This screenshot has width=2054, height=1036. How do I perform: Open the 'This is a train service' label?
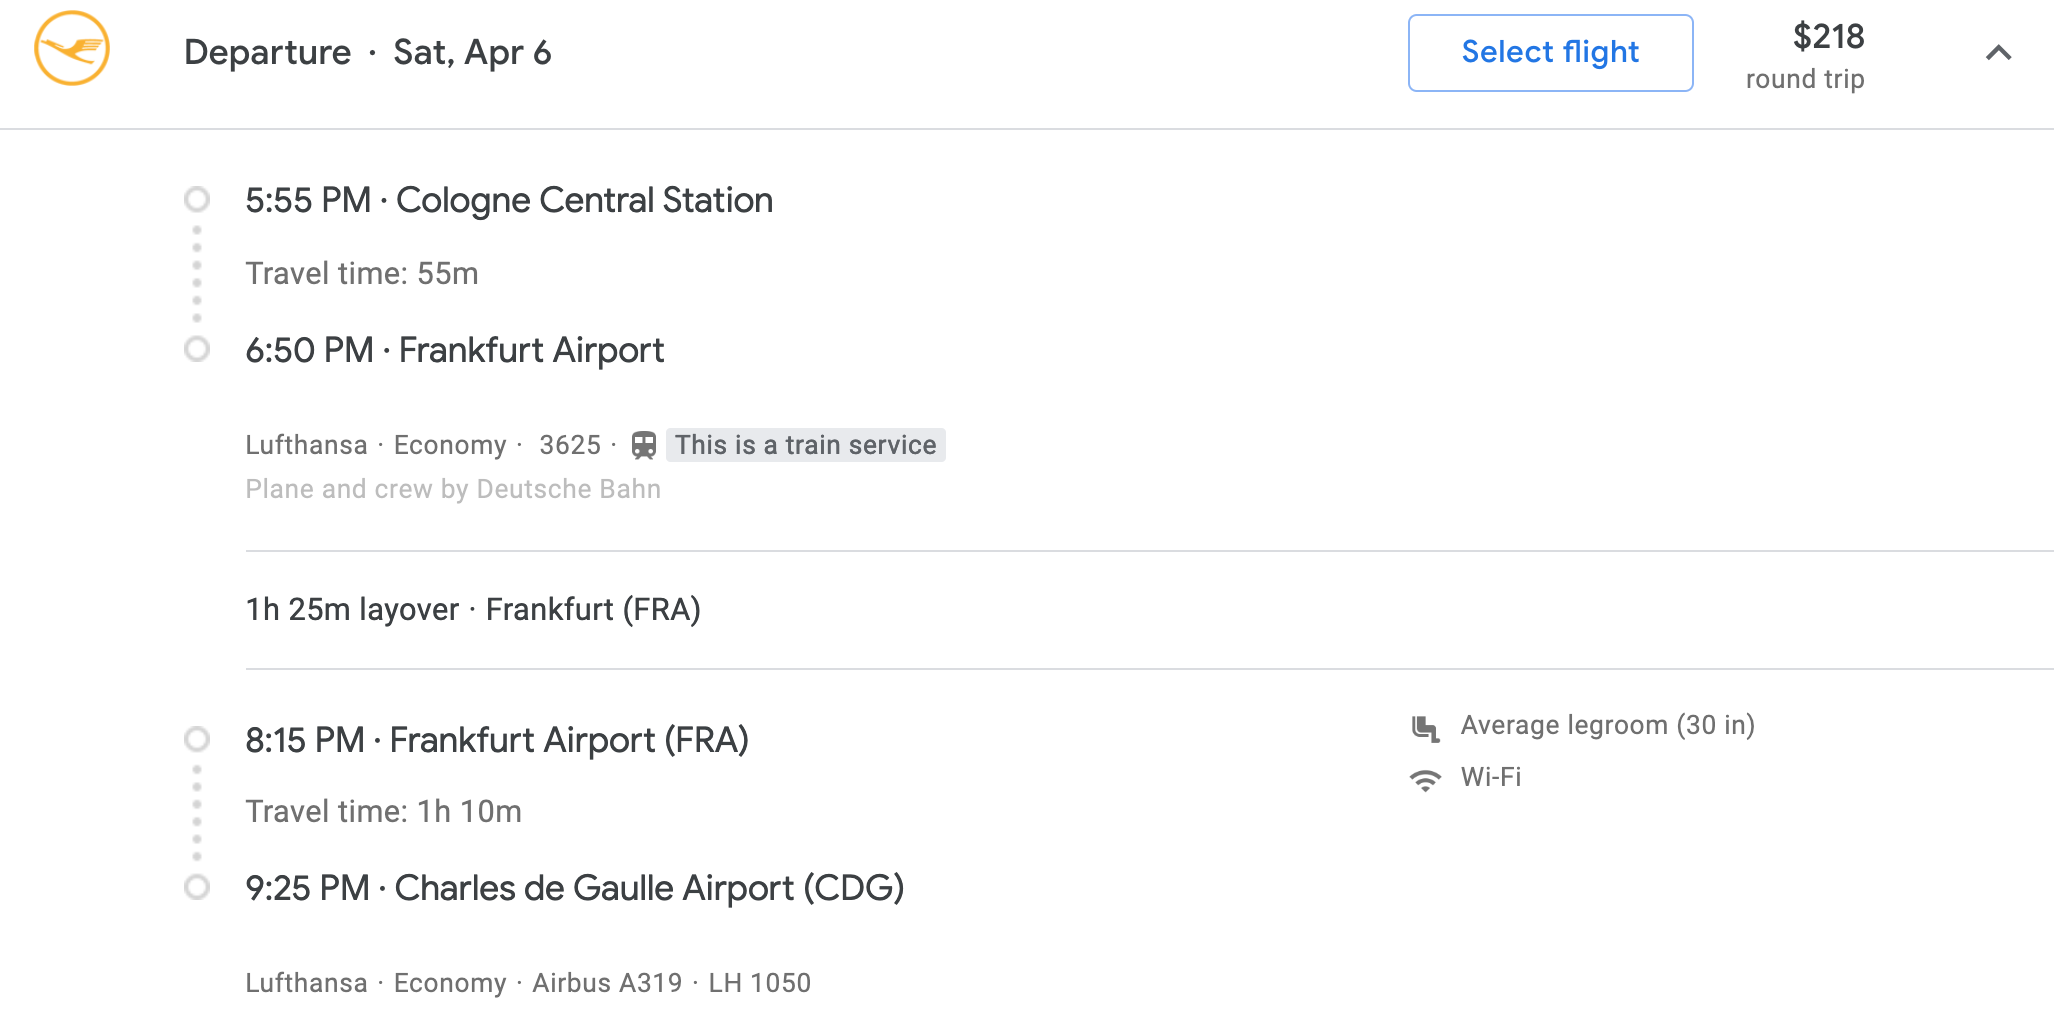(805, 446)
